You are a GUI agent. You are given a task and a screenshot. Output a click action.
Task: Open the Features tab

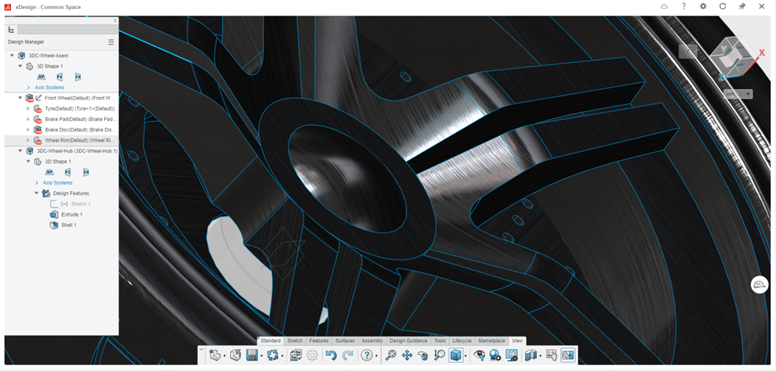[x=319, y=341]
